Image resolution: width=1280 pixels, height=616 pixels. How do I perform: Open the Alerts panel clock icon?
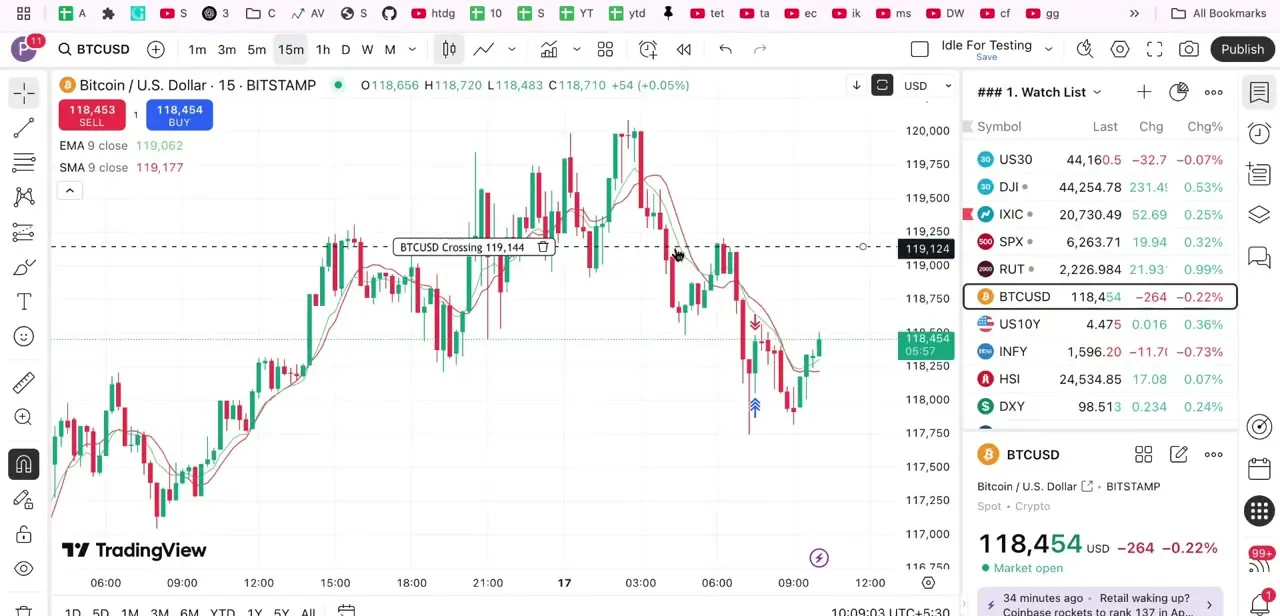1259,133
